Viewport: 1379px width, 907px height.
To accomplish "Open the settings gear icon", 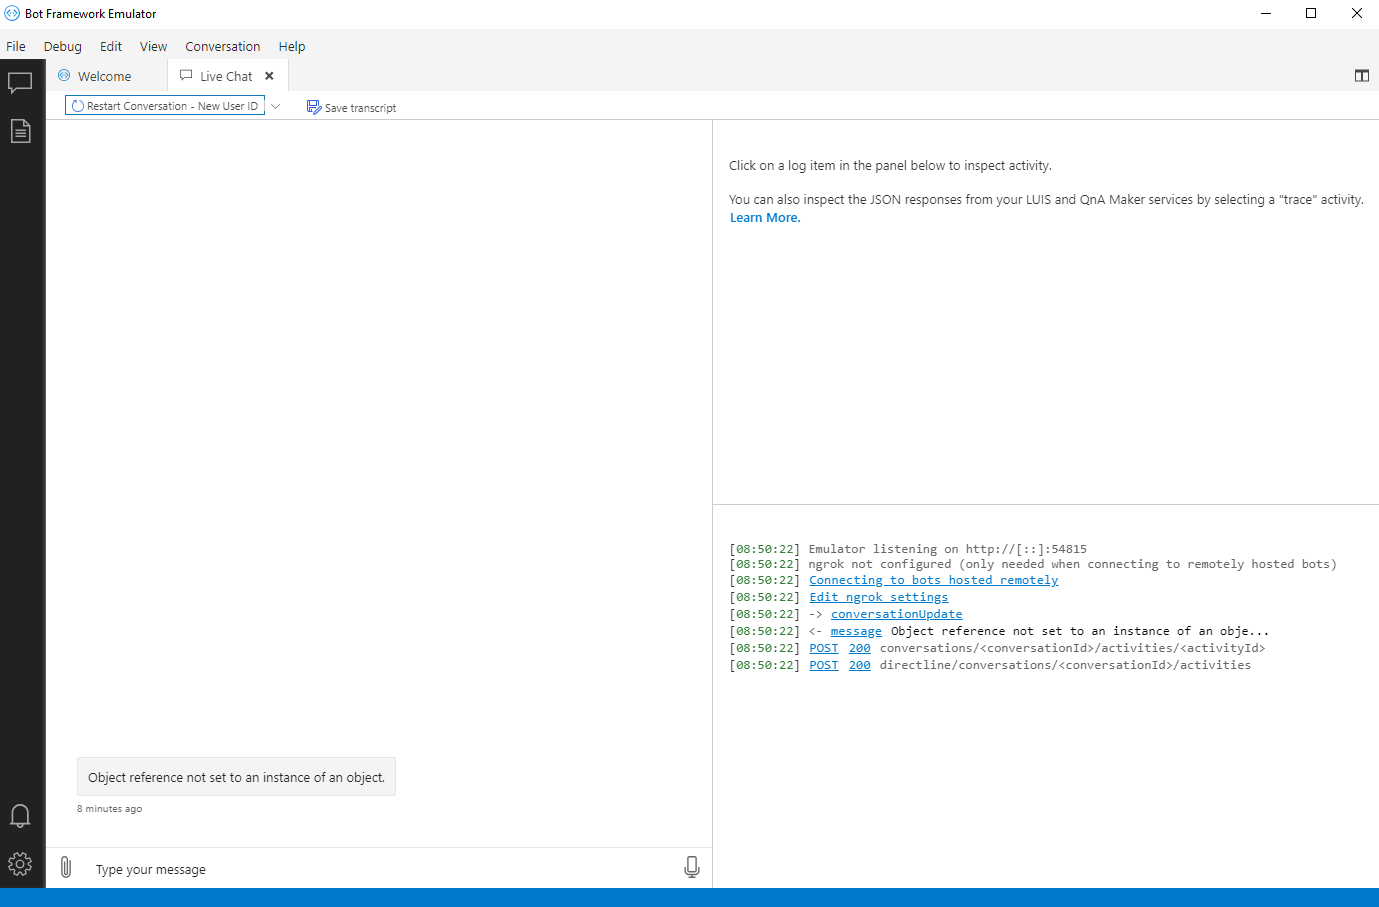I will coord(20,864).
